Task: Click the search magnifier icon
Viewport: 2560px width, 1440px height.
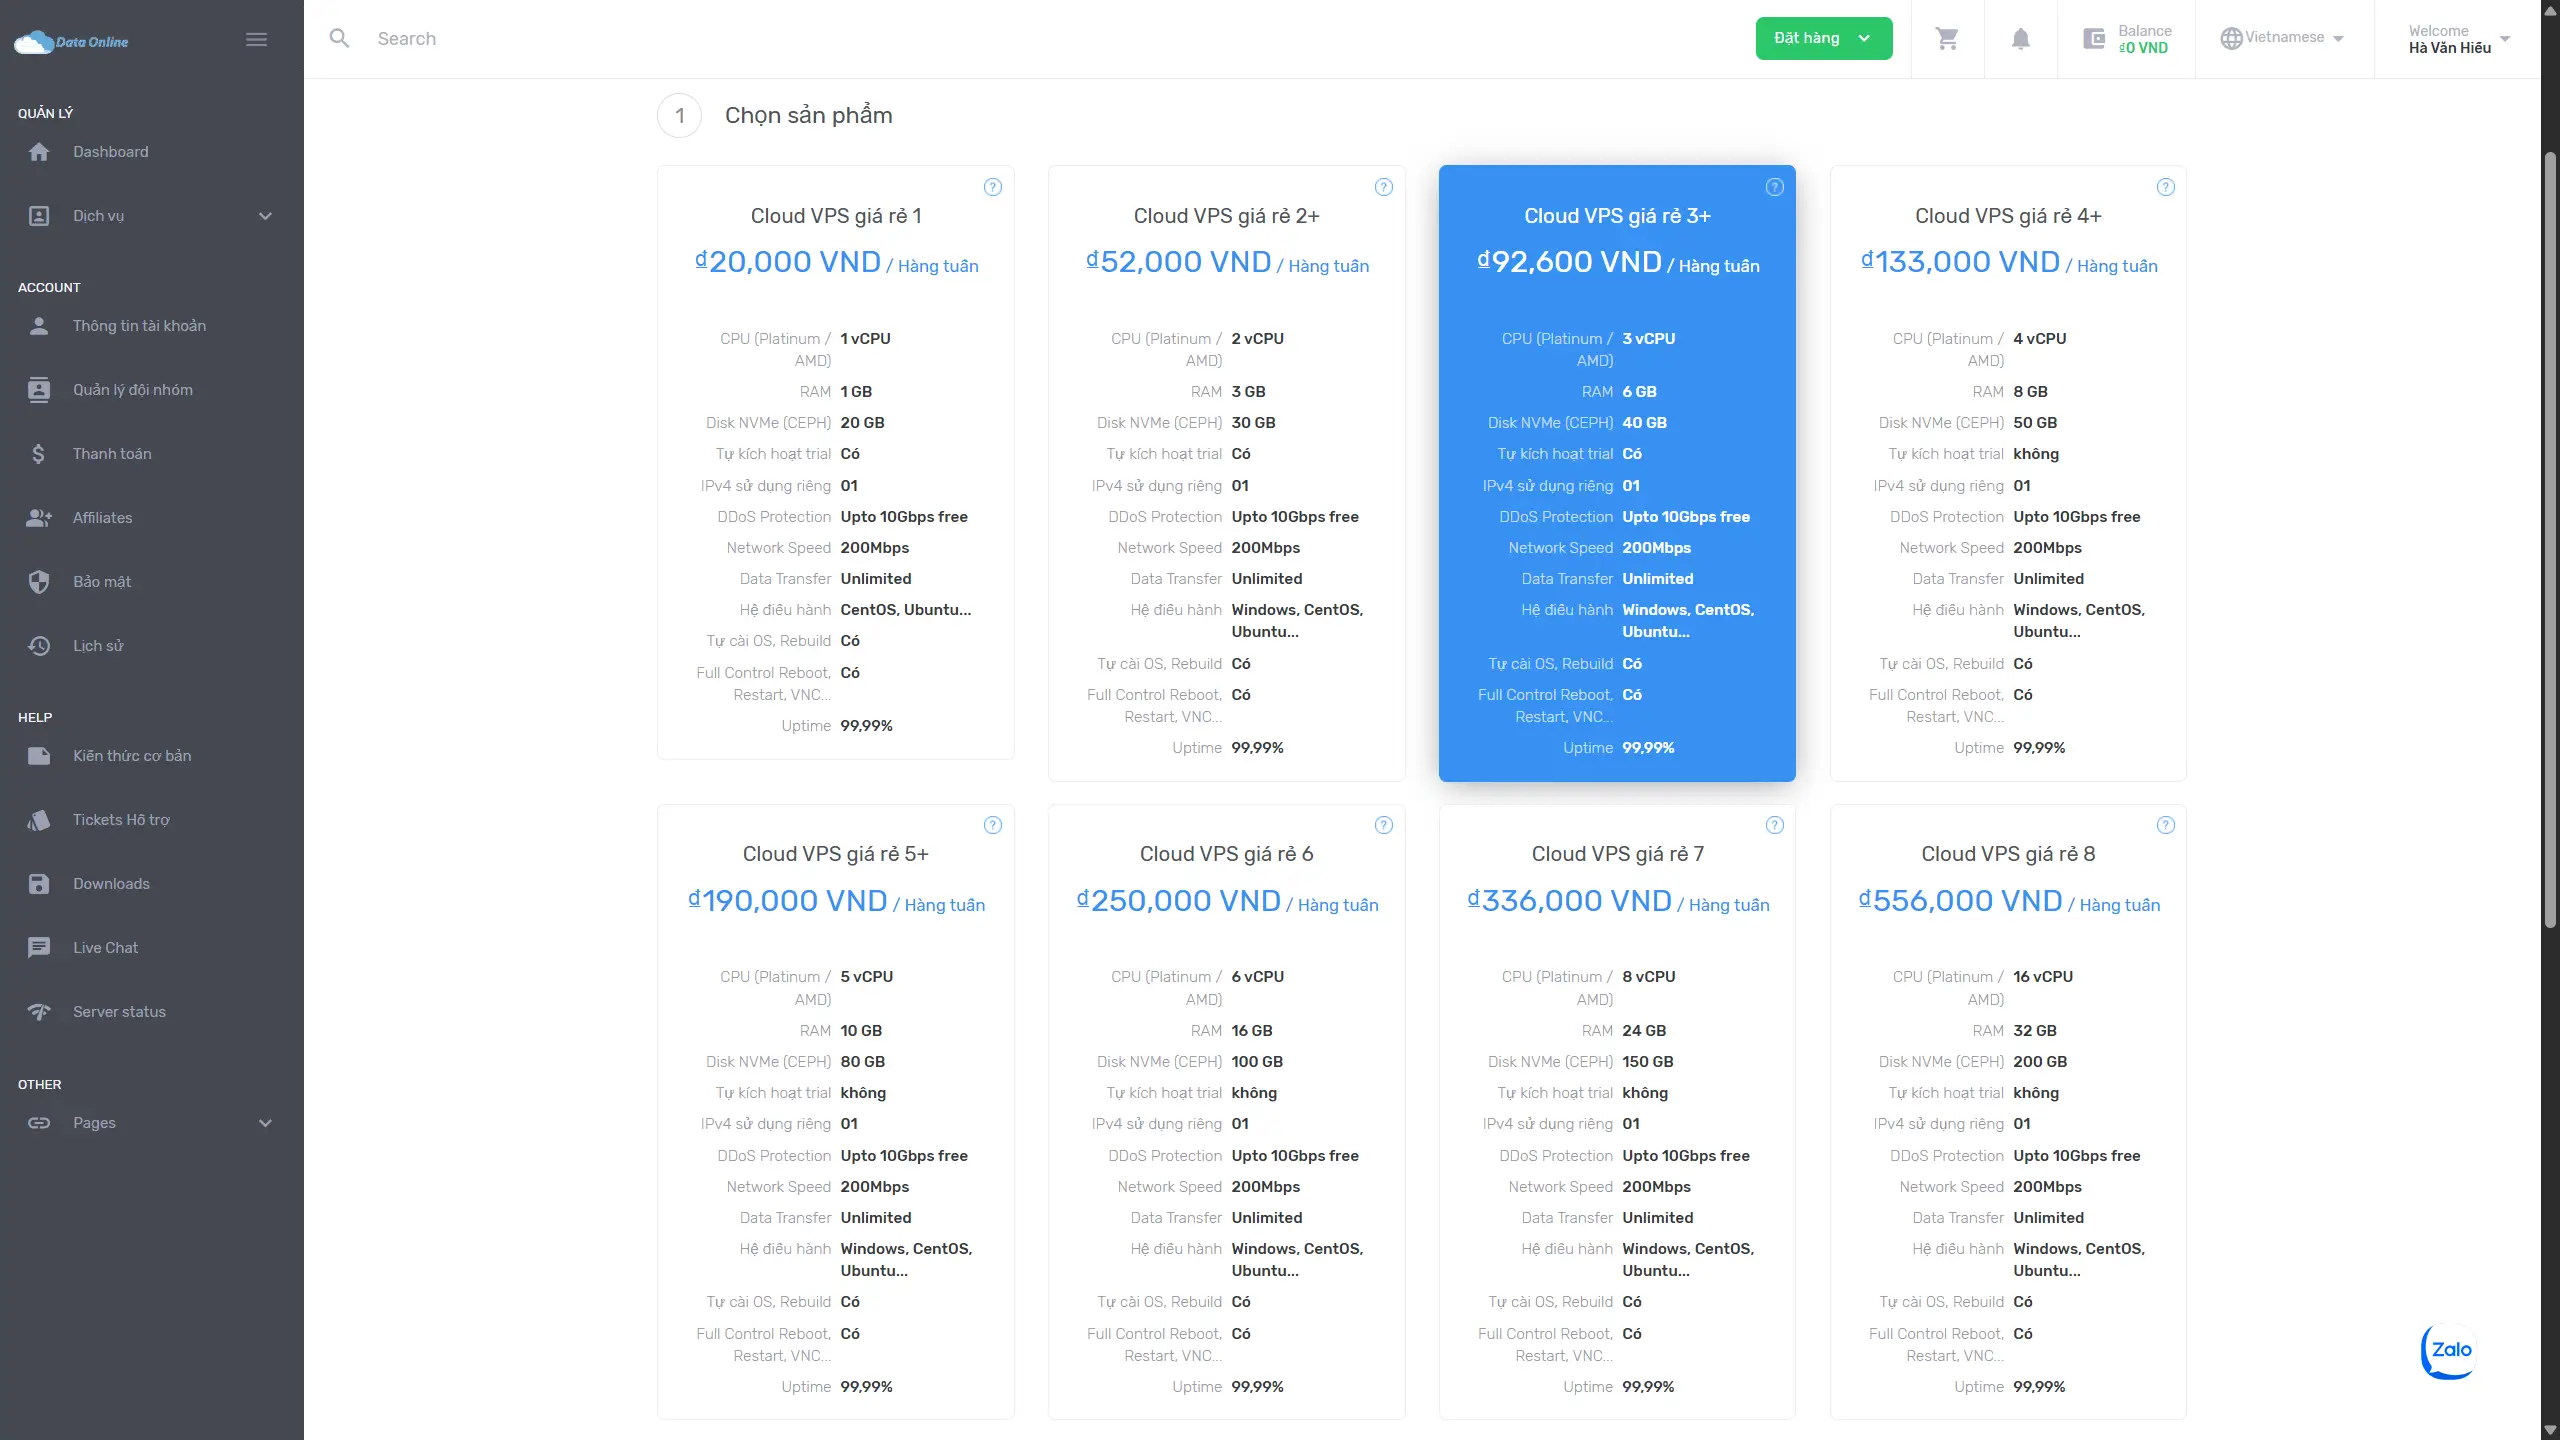Action: 340,39
